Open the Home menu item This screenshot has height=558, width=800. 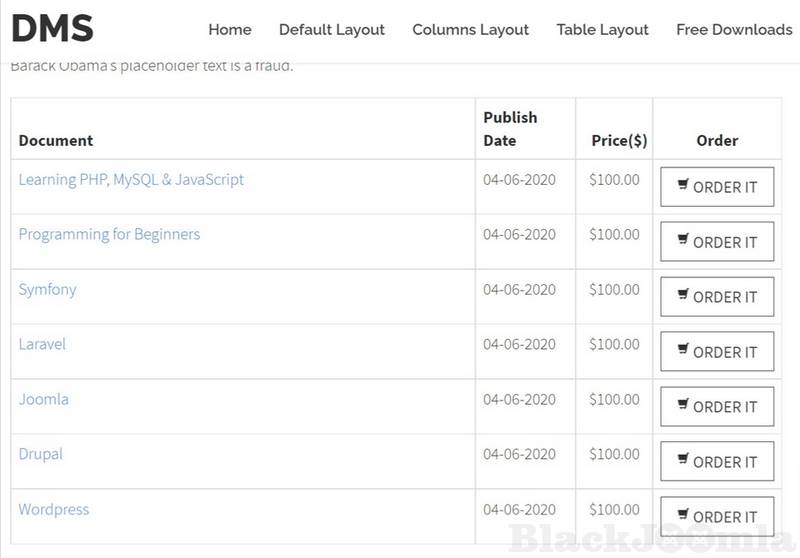(x=230, y=30)
